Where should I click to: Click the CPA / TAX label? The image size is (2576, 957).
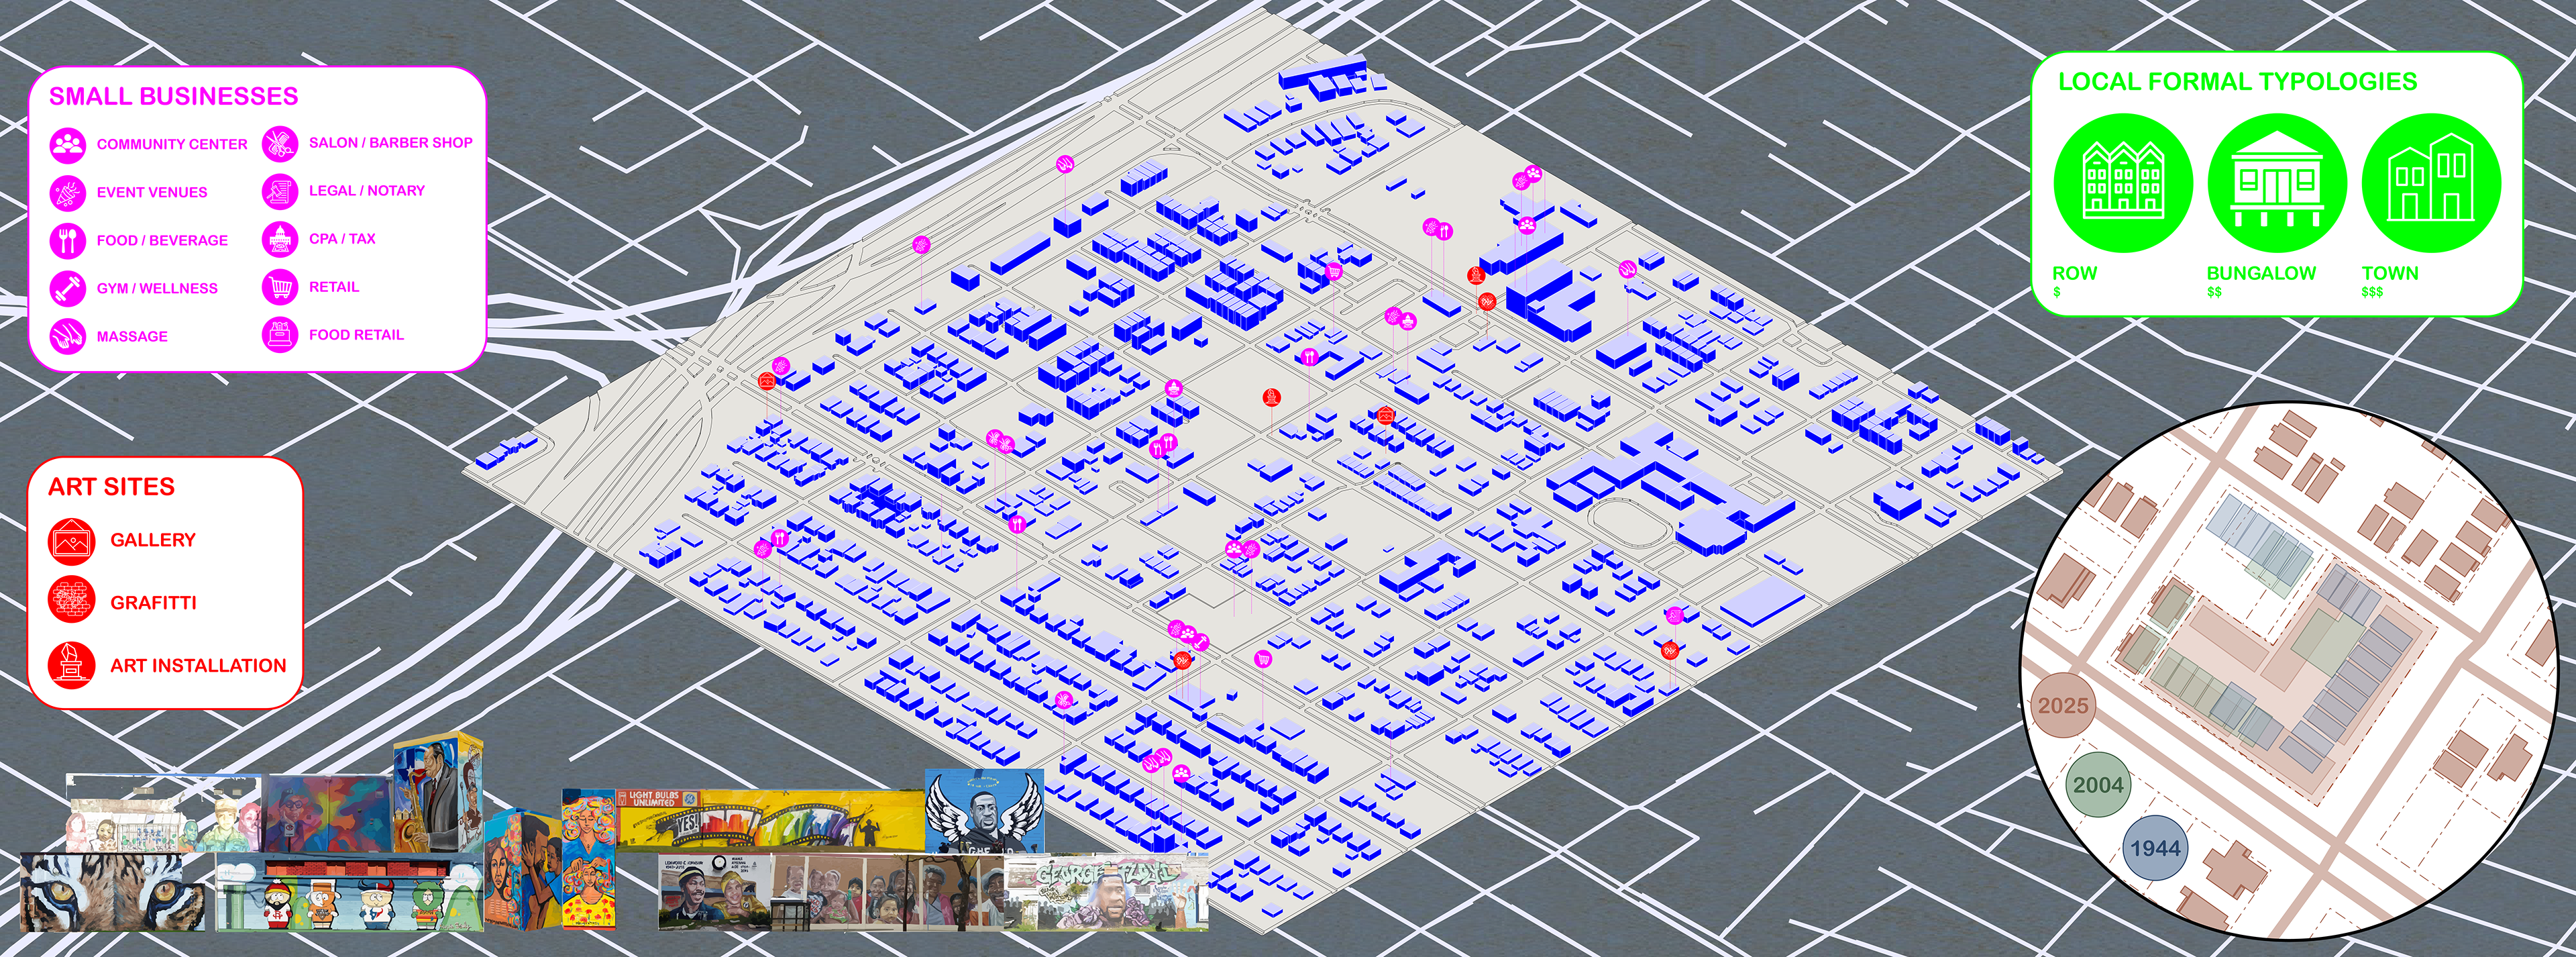(342, 238)
